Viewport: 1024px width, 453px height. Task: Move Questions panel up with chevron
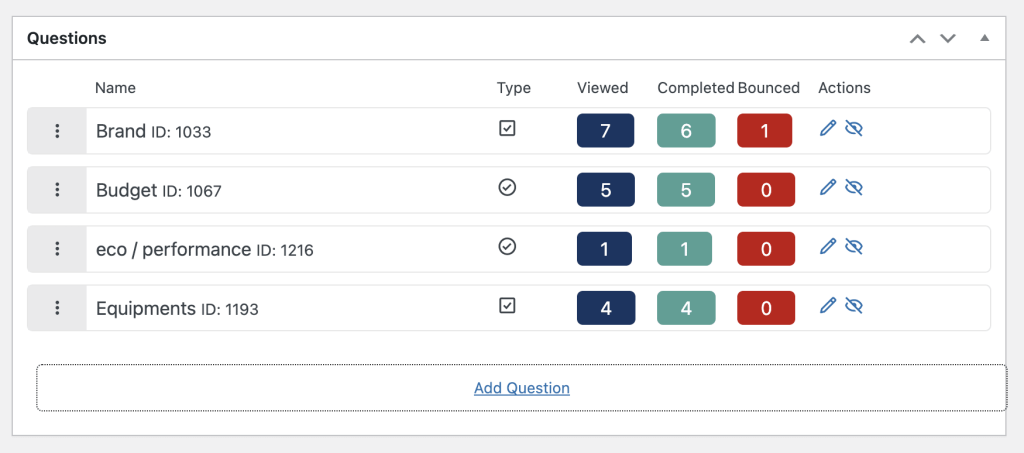(x=917, y=38)
